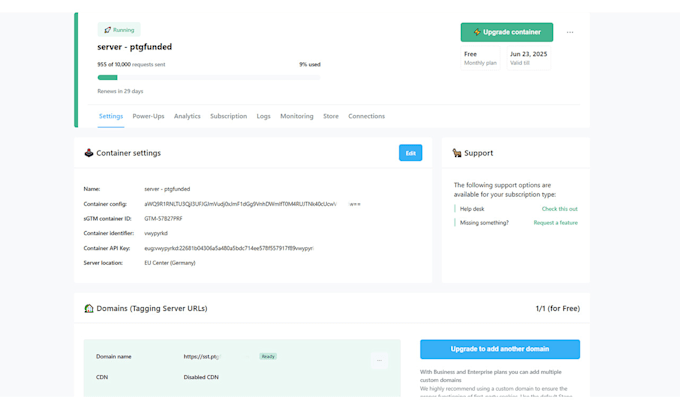680x409 pixels.
Task: Open the container three-dot options menu
Action: (570, 32)
